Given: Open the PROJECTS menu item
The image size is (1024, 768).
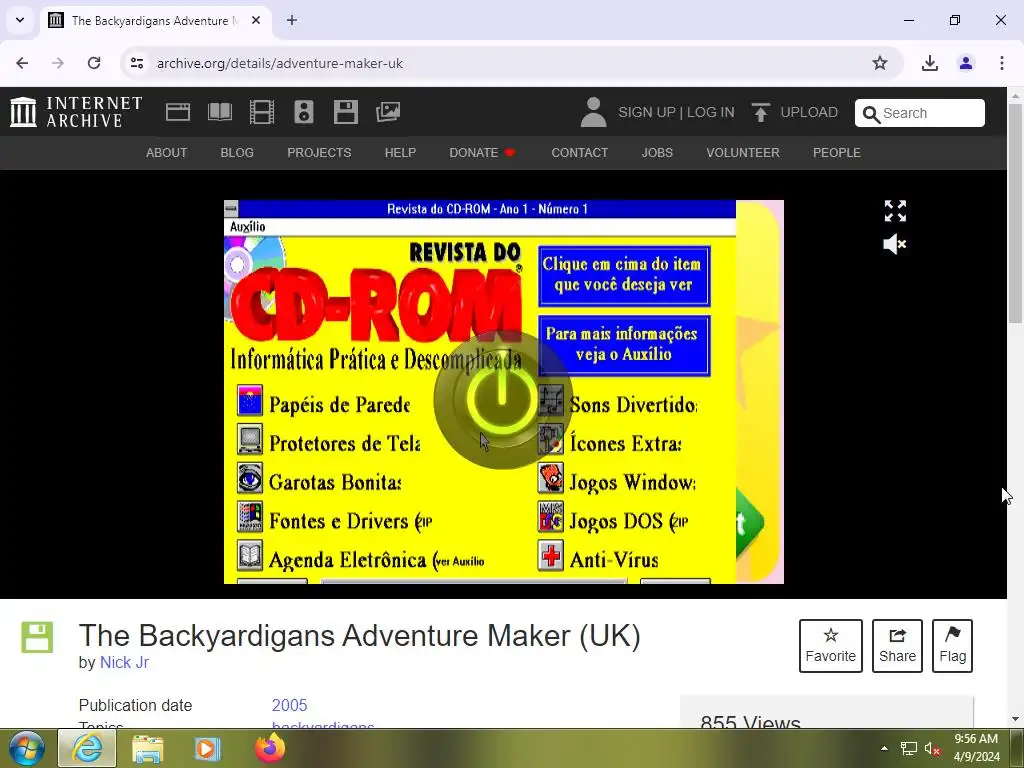Looking at the screenshot, I should [x=319, y=153].
